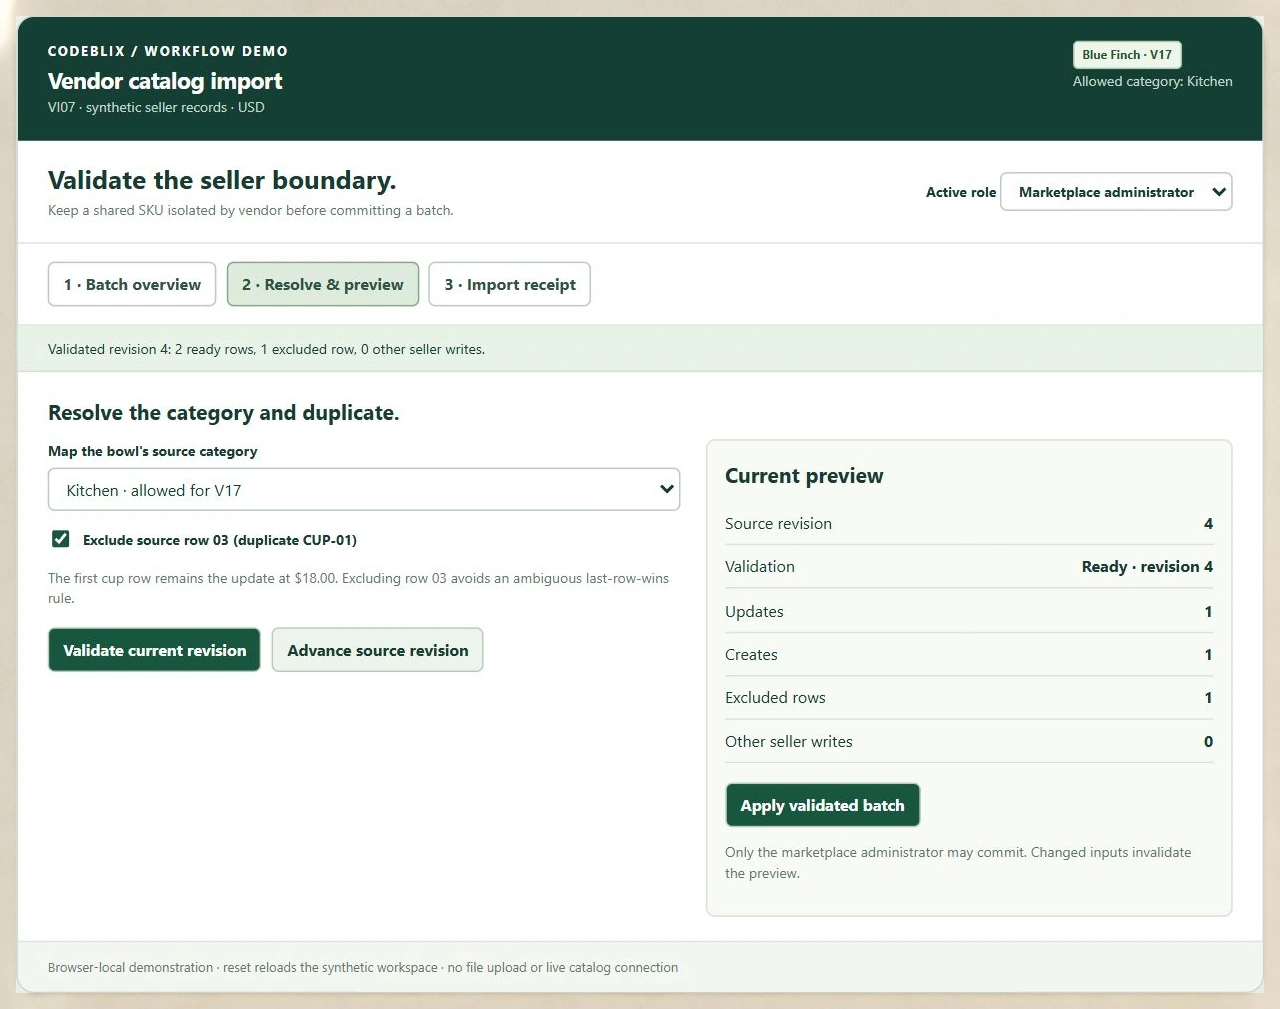Open the bowl's source category dropdown
The height and width of the screenshot is (1009, 1280).
(364, 490)
